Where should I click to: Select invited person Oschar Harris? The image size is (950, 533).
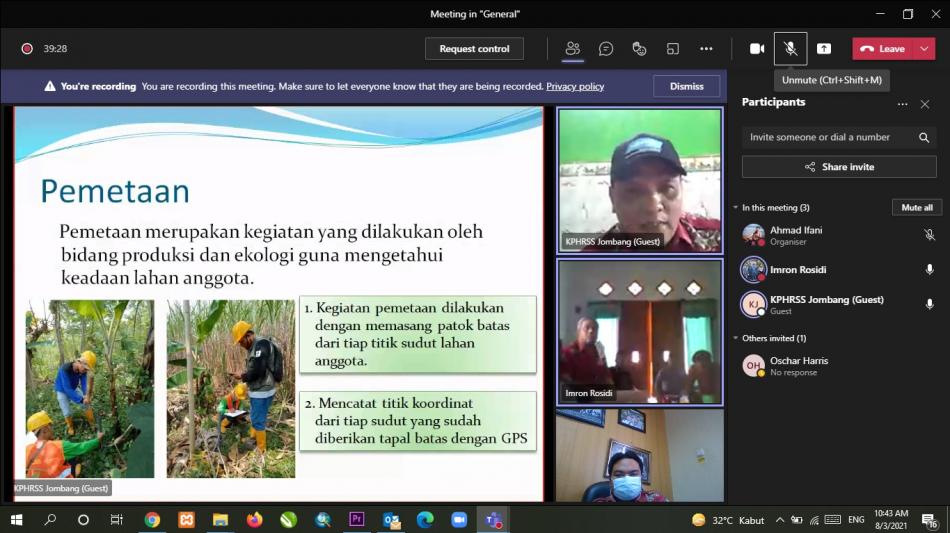839,365
